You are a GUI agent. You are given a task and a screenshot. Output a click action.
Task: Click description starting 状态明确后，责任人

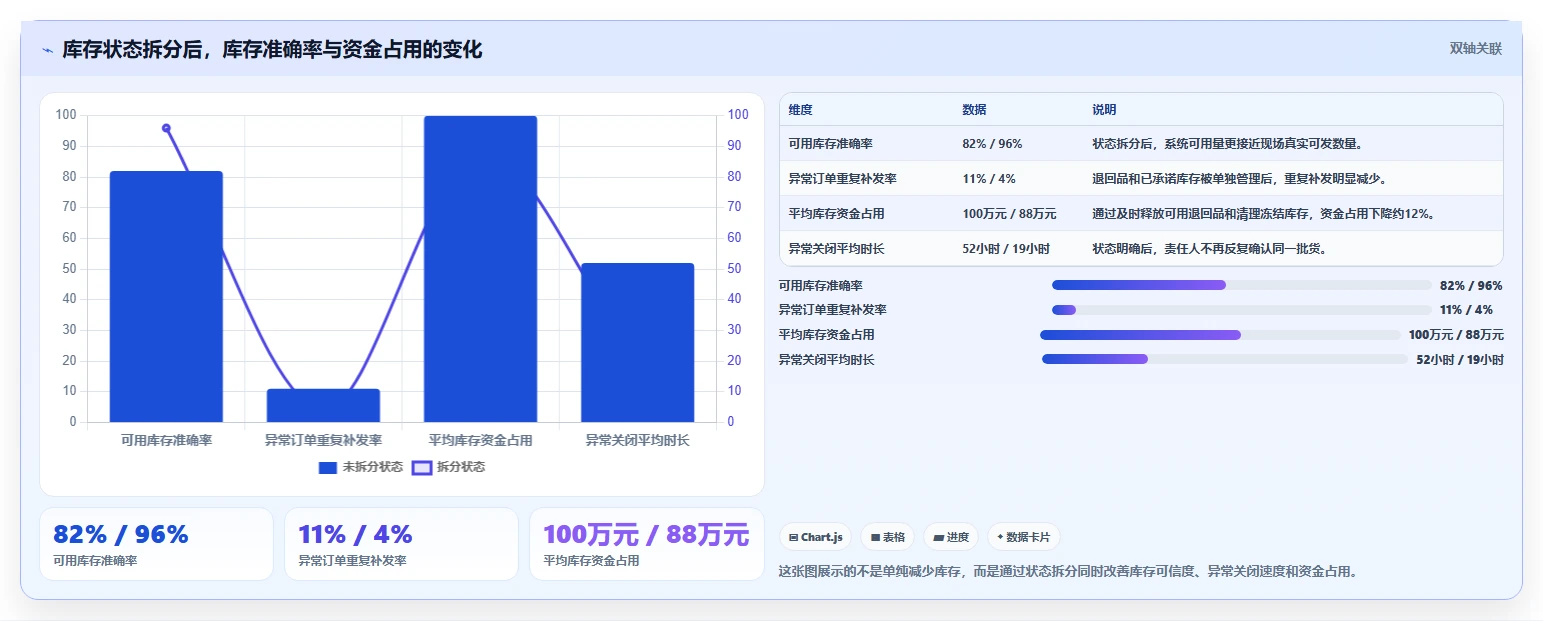[x=1209, y=249]
